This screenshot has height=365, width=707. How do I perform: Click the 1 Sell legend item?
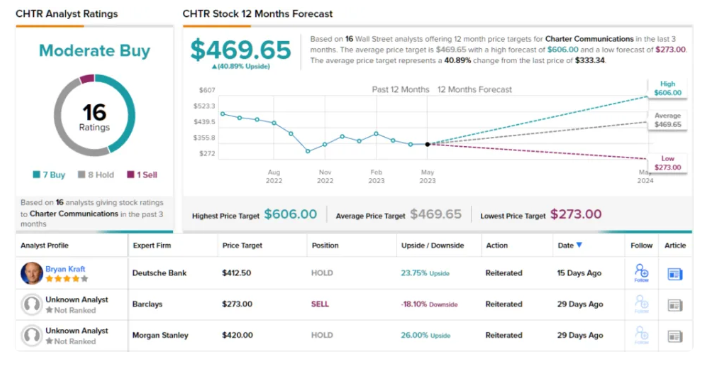[142, 174]
